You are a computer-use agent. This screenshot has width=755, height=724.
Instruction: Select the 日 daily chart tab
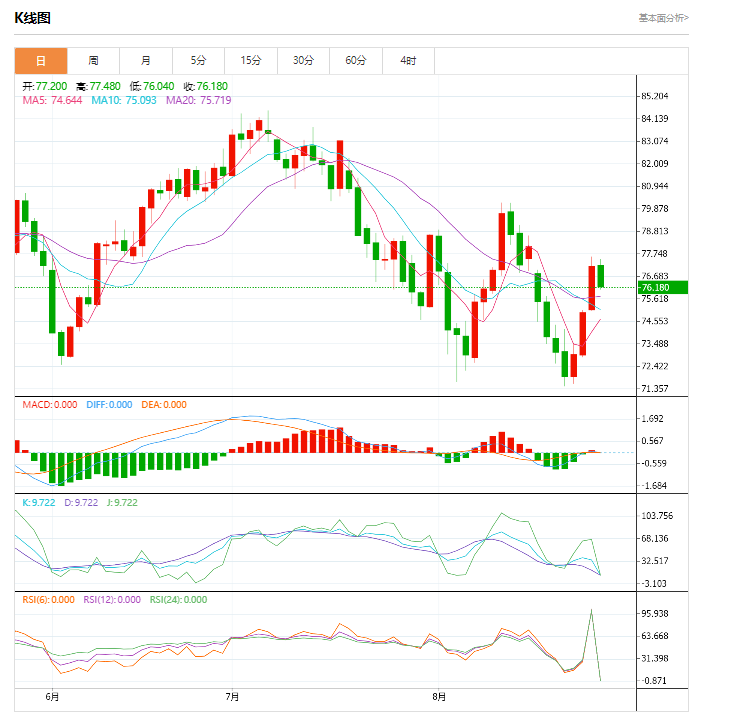pos(41,61)
